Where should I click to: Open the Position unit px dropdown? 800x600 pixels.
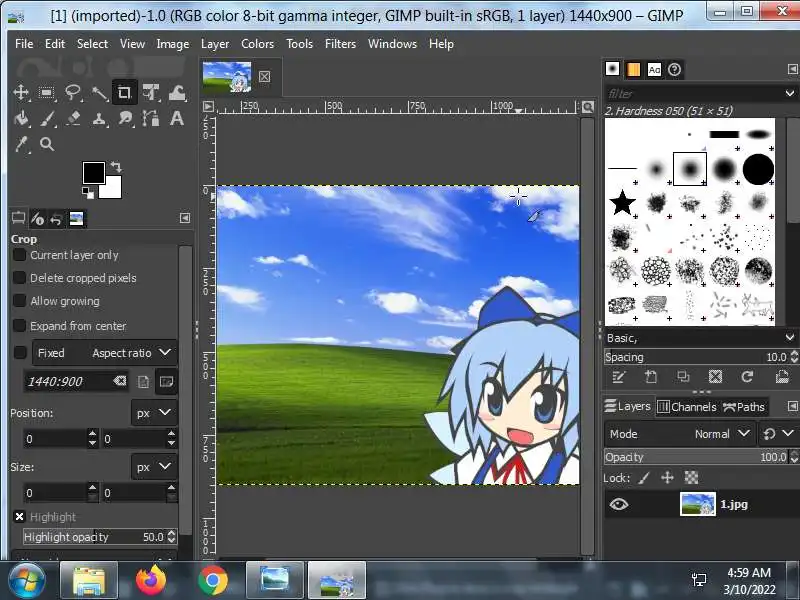pos(154,413)
